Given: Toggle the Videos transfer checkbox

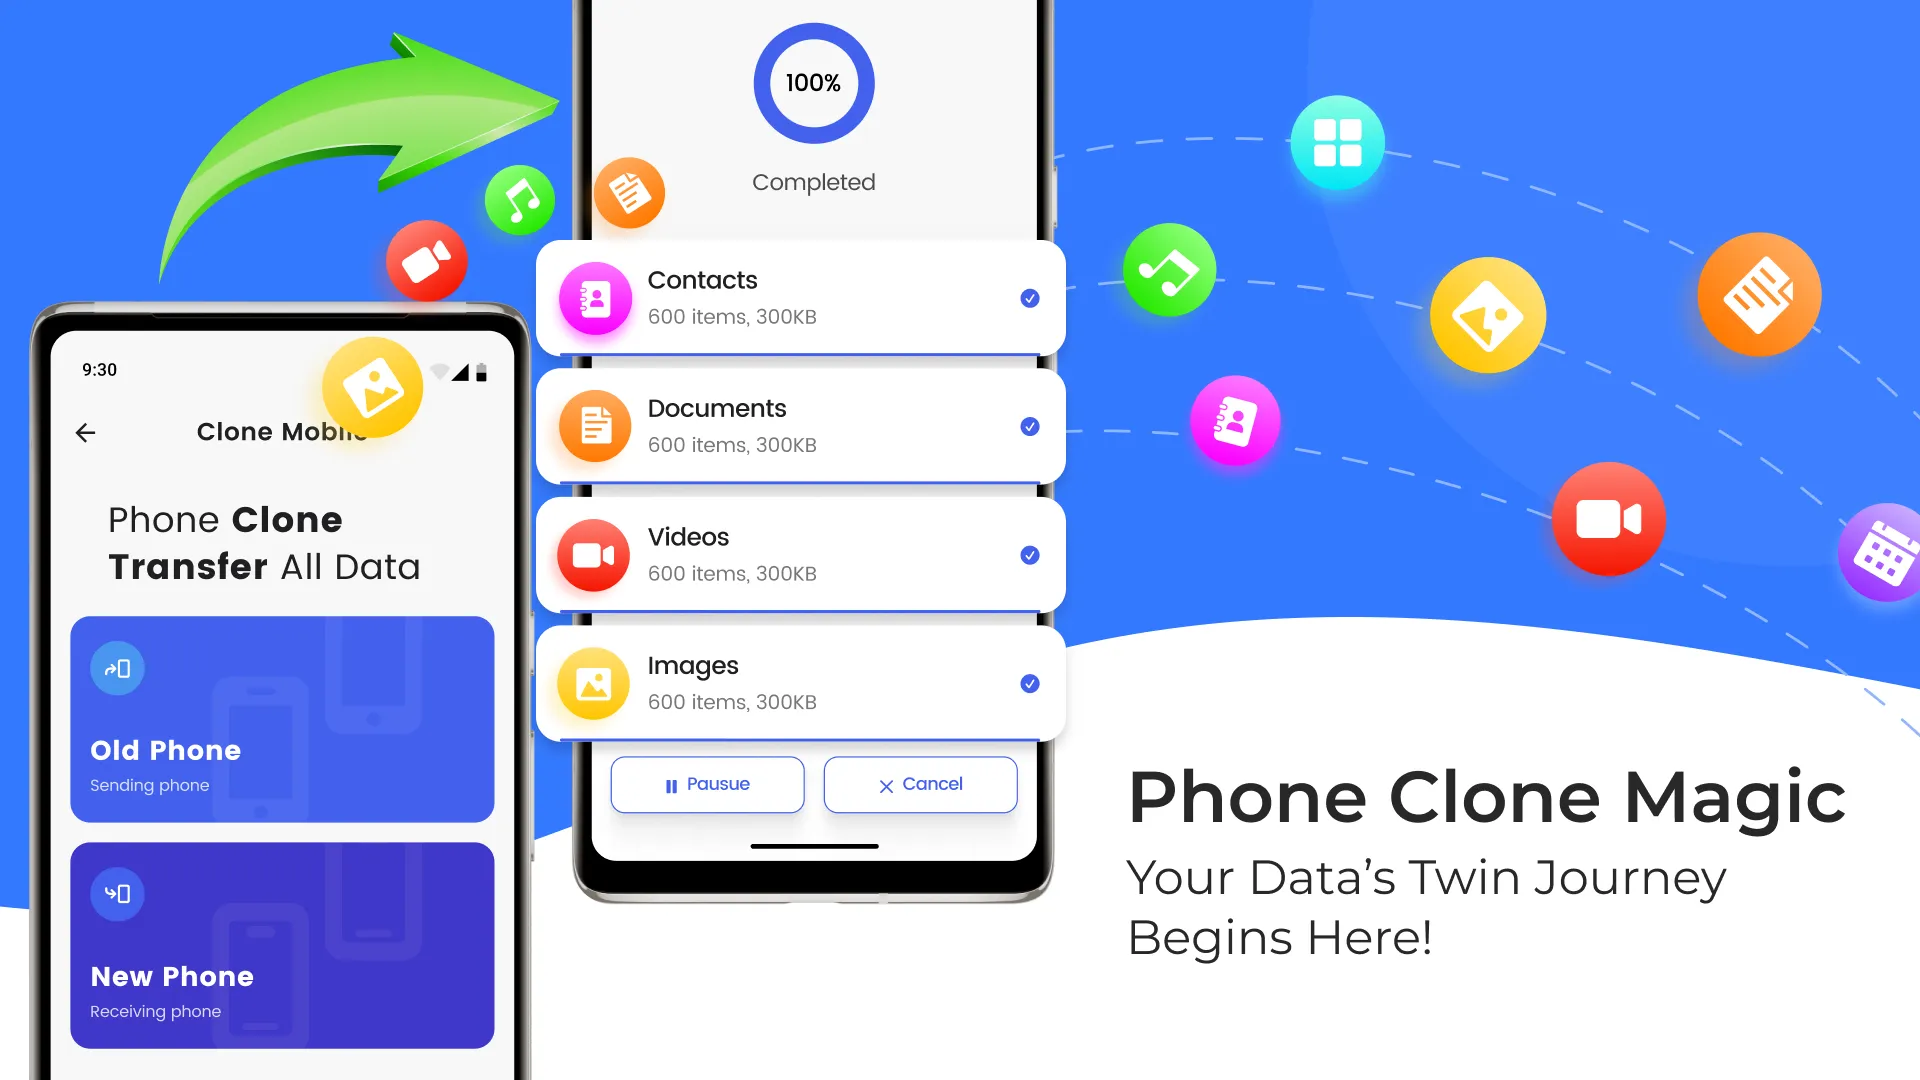Looking at the screenshot, I should point(1030,555).
